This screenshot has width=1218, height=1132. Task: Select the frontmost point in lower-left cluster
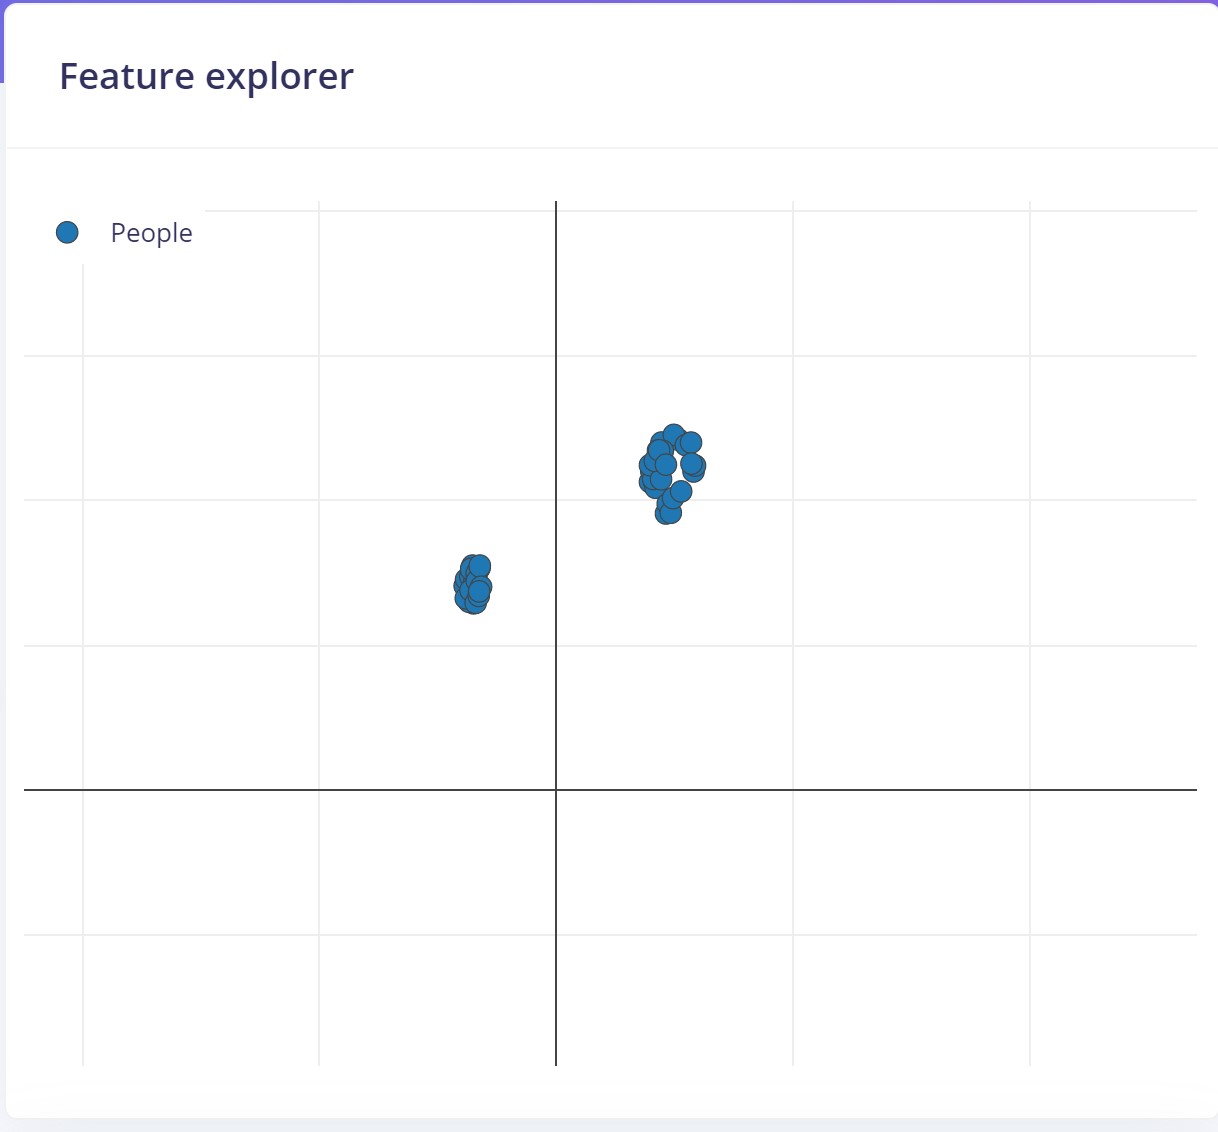point(479,590)
